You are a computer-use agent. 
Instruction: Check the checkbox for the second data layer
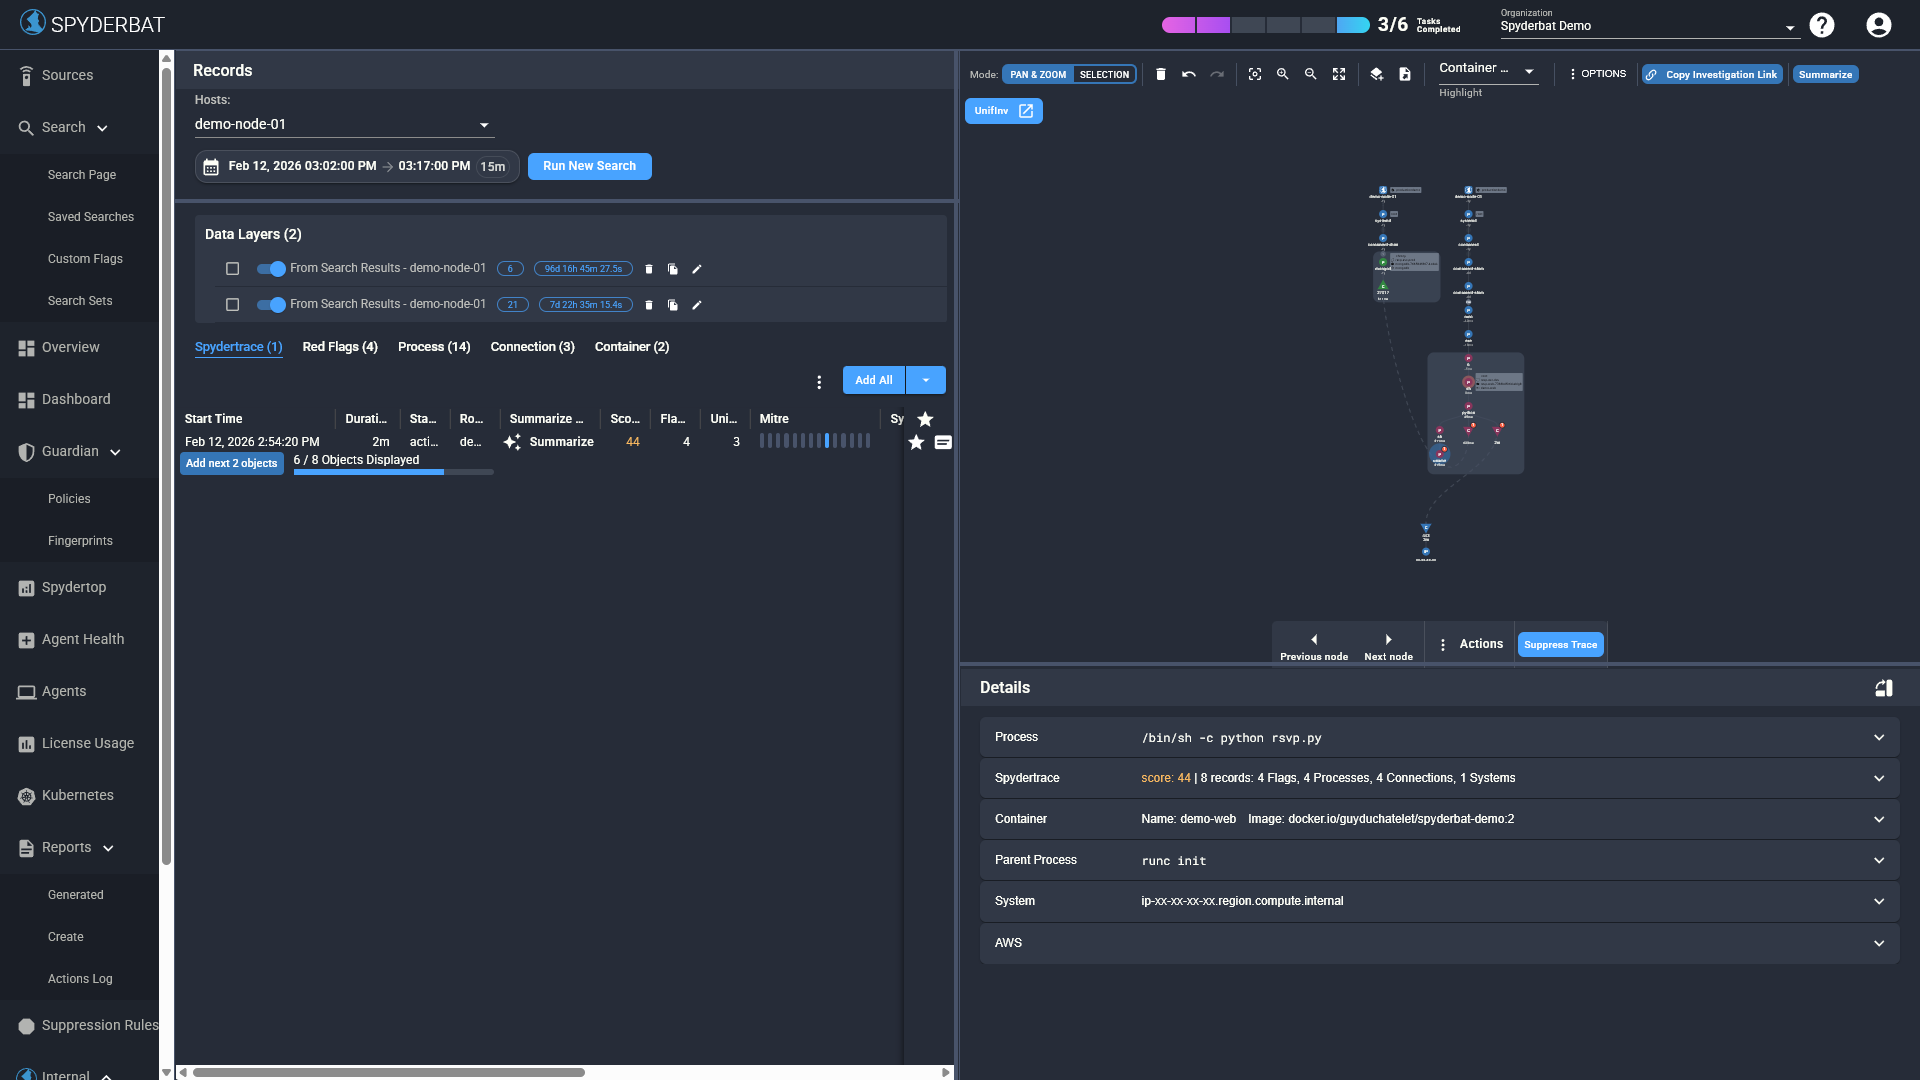(232, 304)
